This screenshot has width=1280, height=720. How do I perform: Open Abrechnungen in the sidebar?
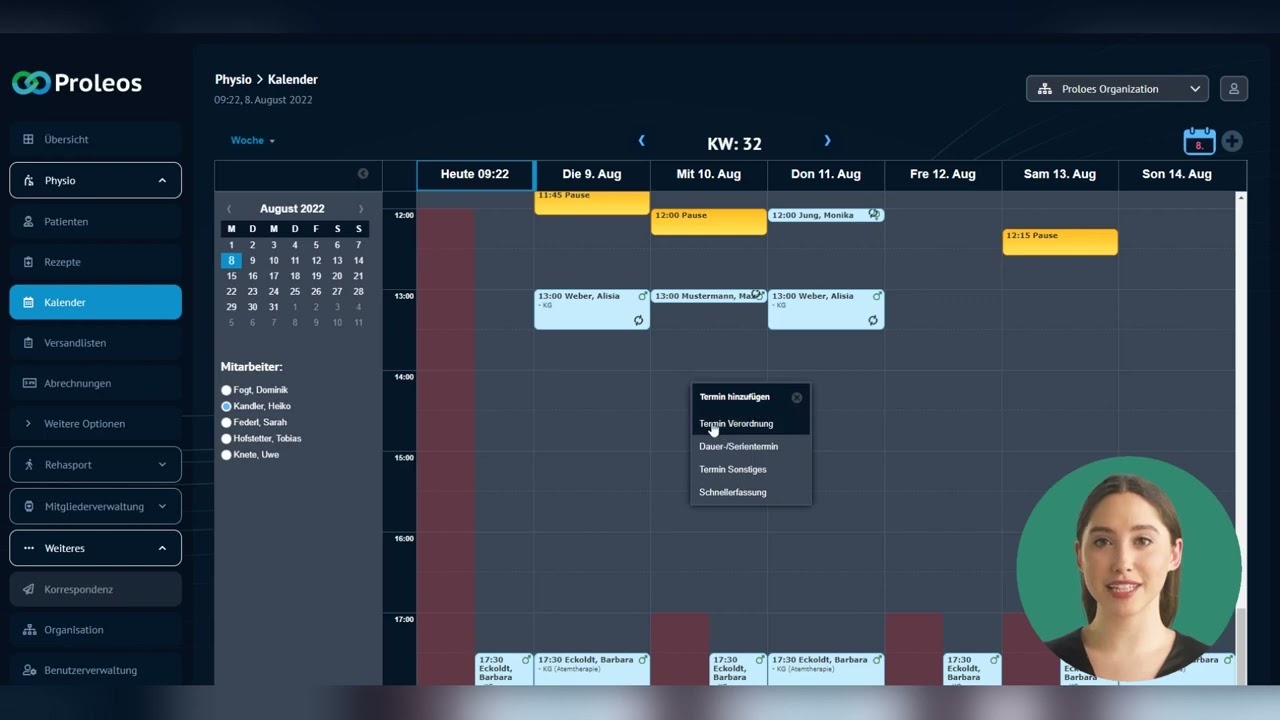[96, 384]
